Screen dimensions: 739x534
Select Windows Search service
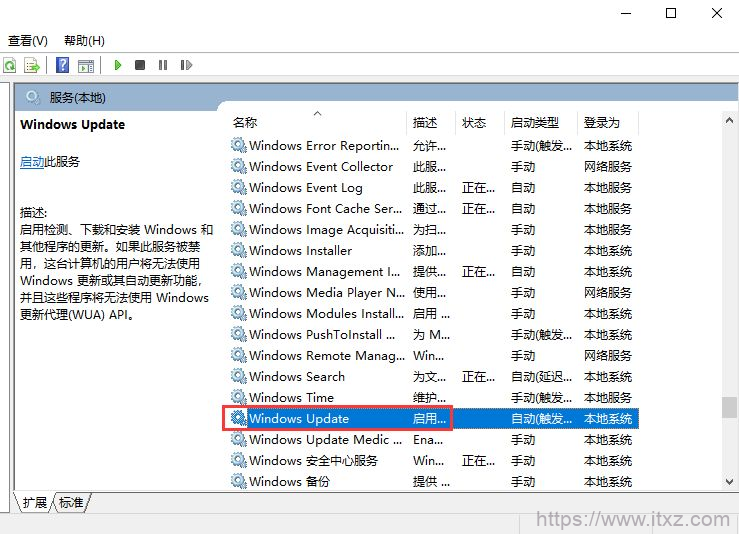click(x=434, y=377)
